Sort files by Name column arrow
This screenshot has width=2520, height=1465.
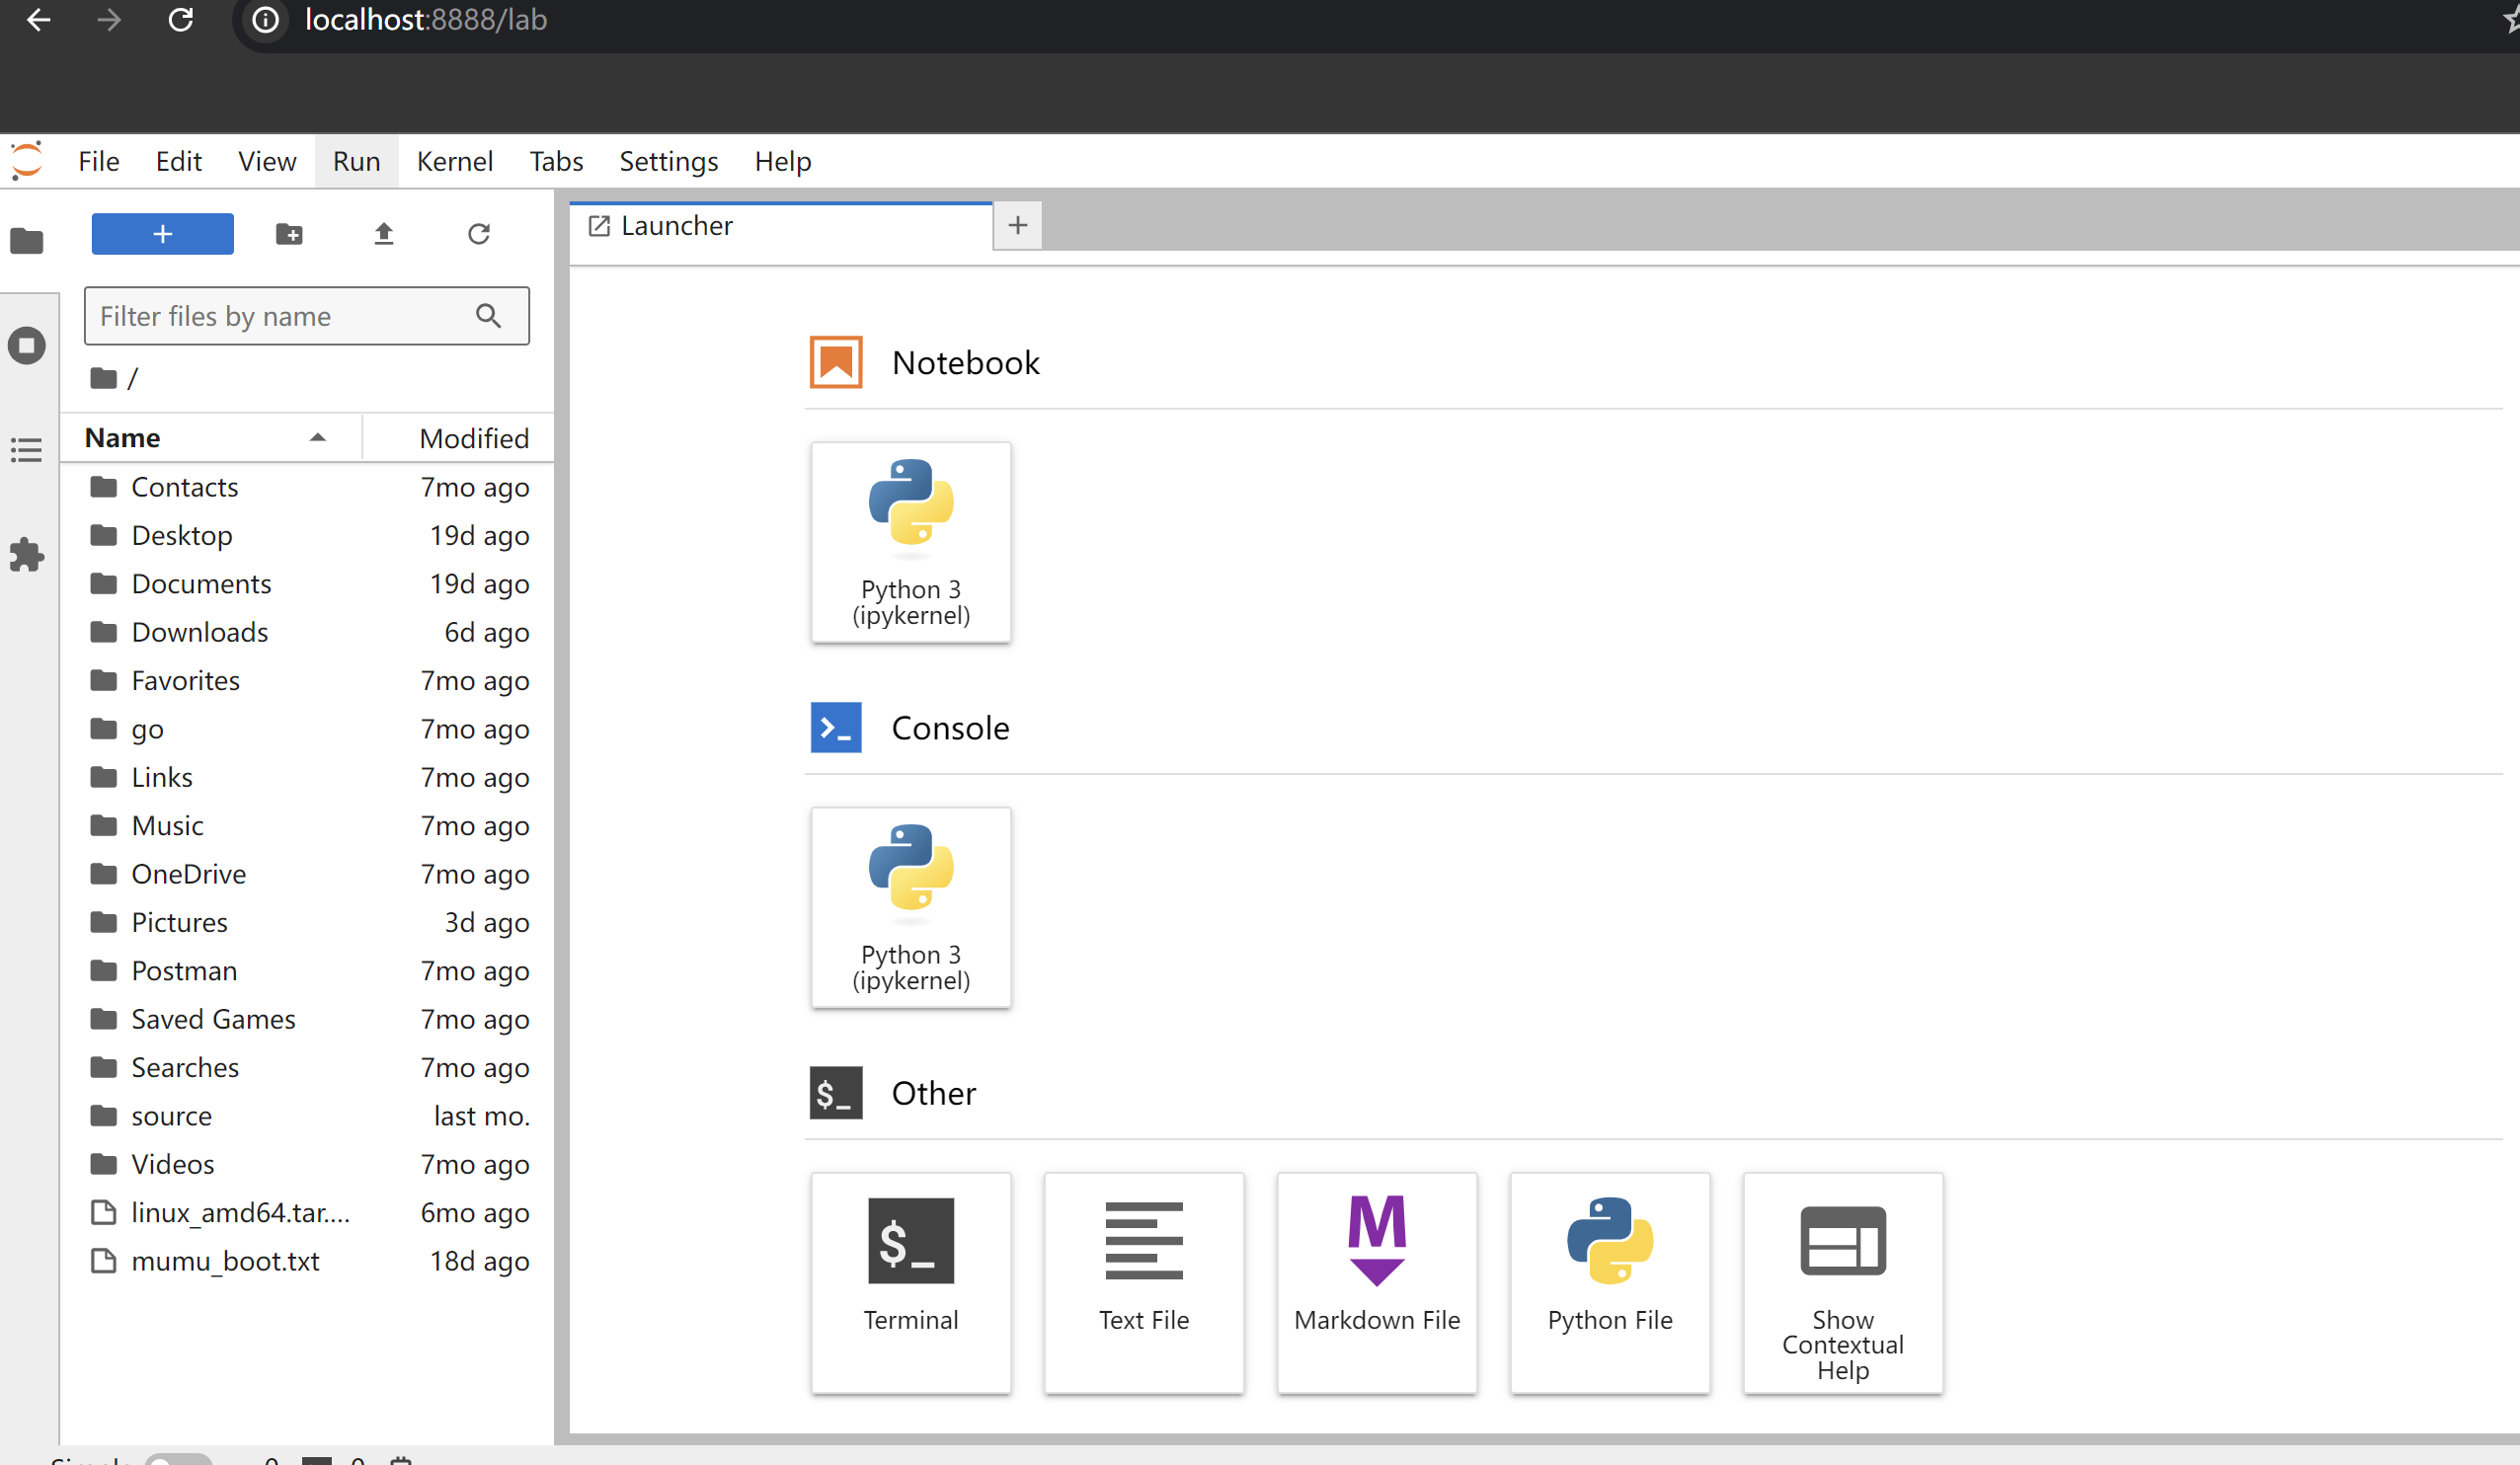coord(317,438)
